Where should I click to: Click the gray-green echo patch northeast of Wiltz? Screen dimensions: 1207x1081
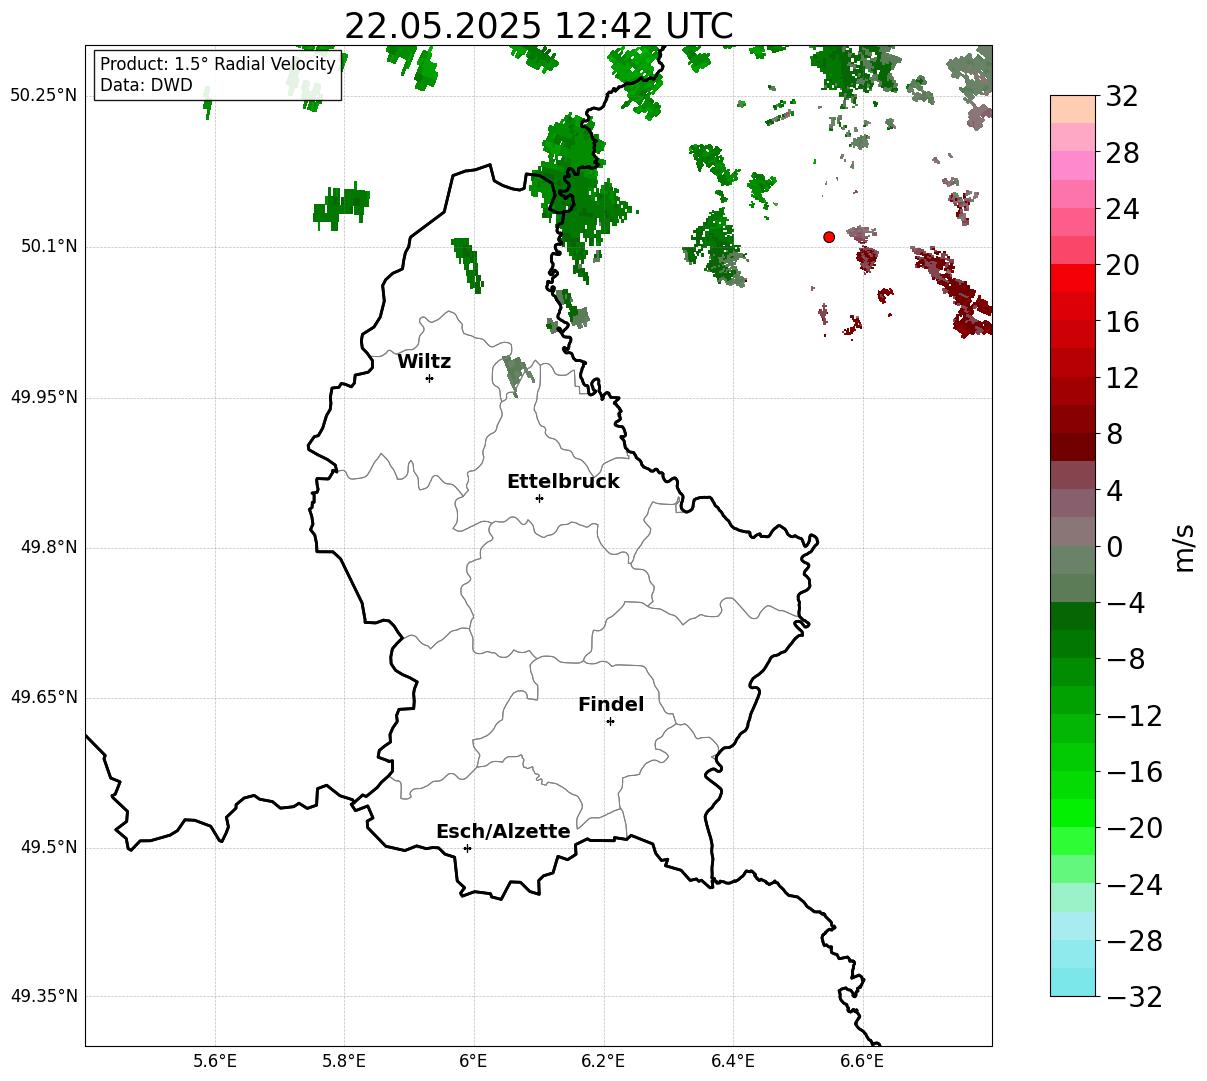pos(519,373)
